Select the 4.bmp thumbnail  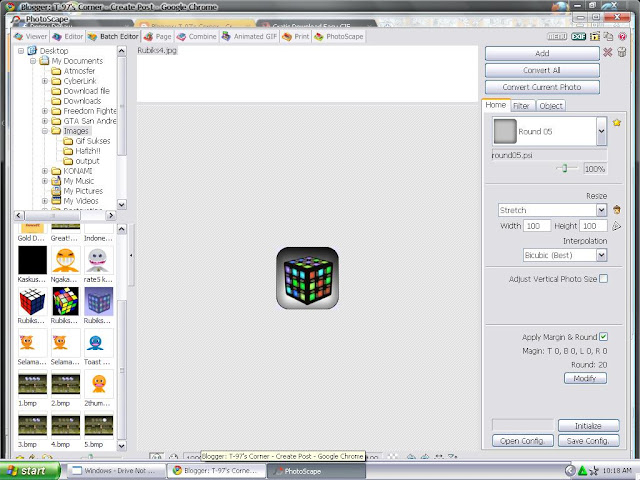[65, 425]
